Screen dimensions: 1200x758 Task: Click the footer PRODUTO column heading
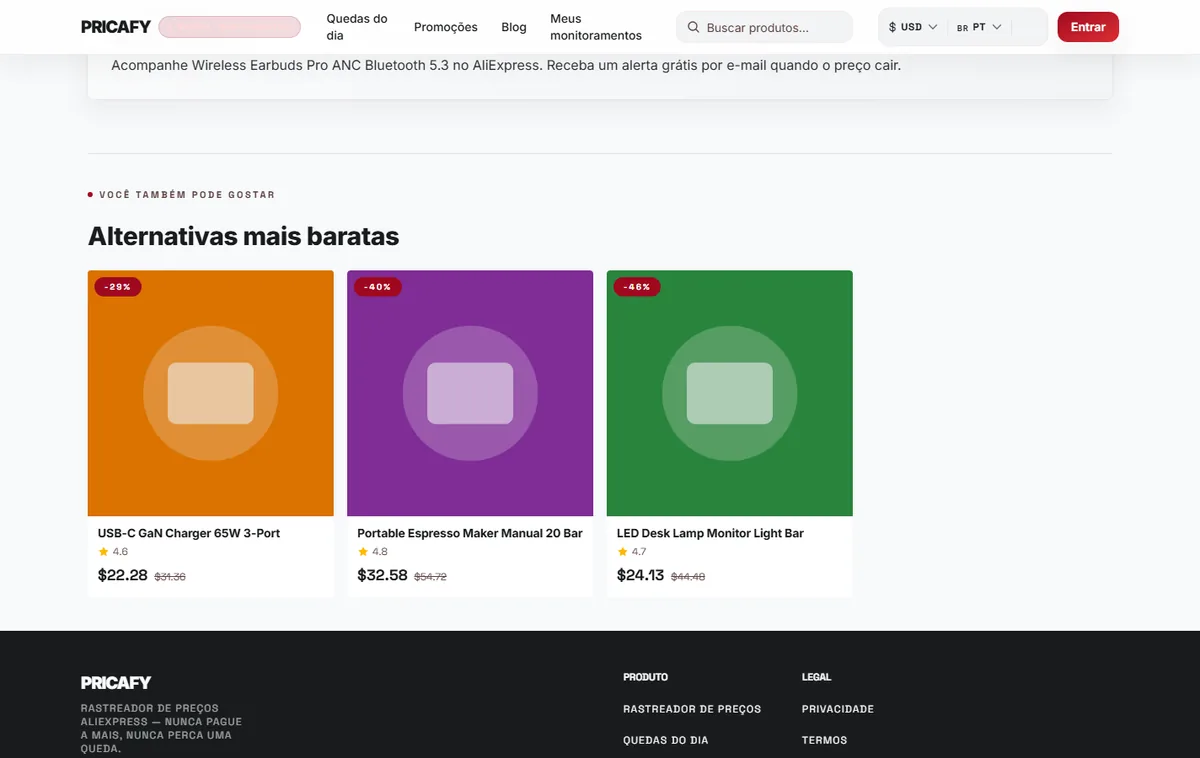click(645, 677)
